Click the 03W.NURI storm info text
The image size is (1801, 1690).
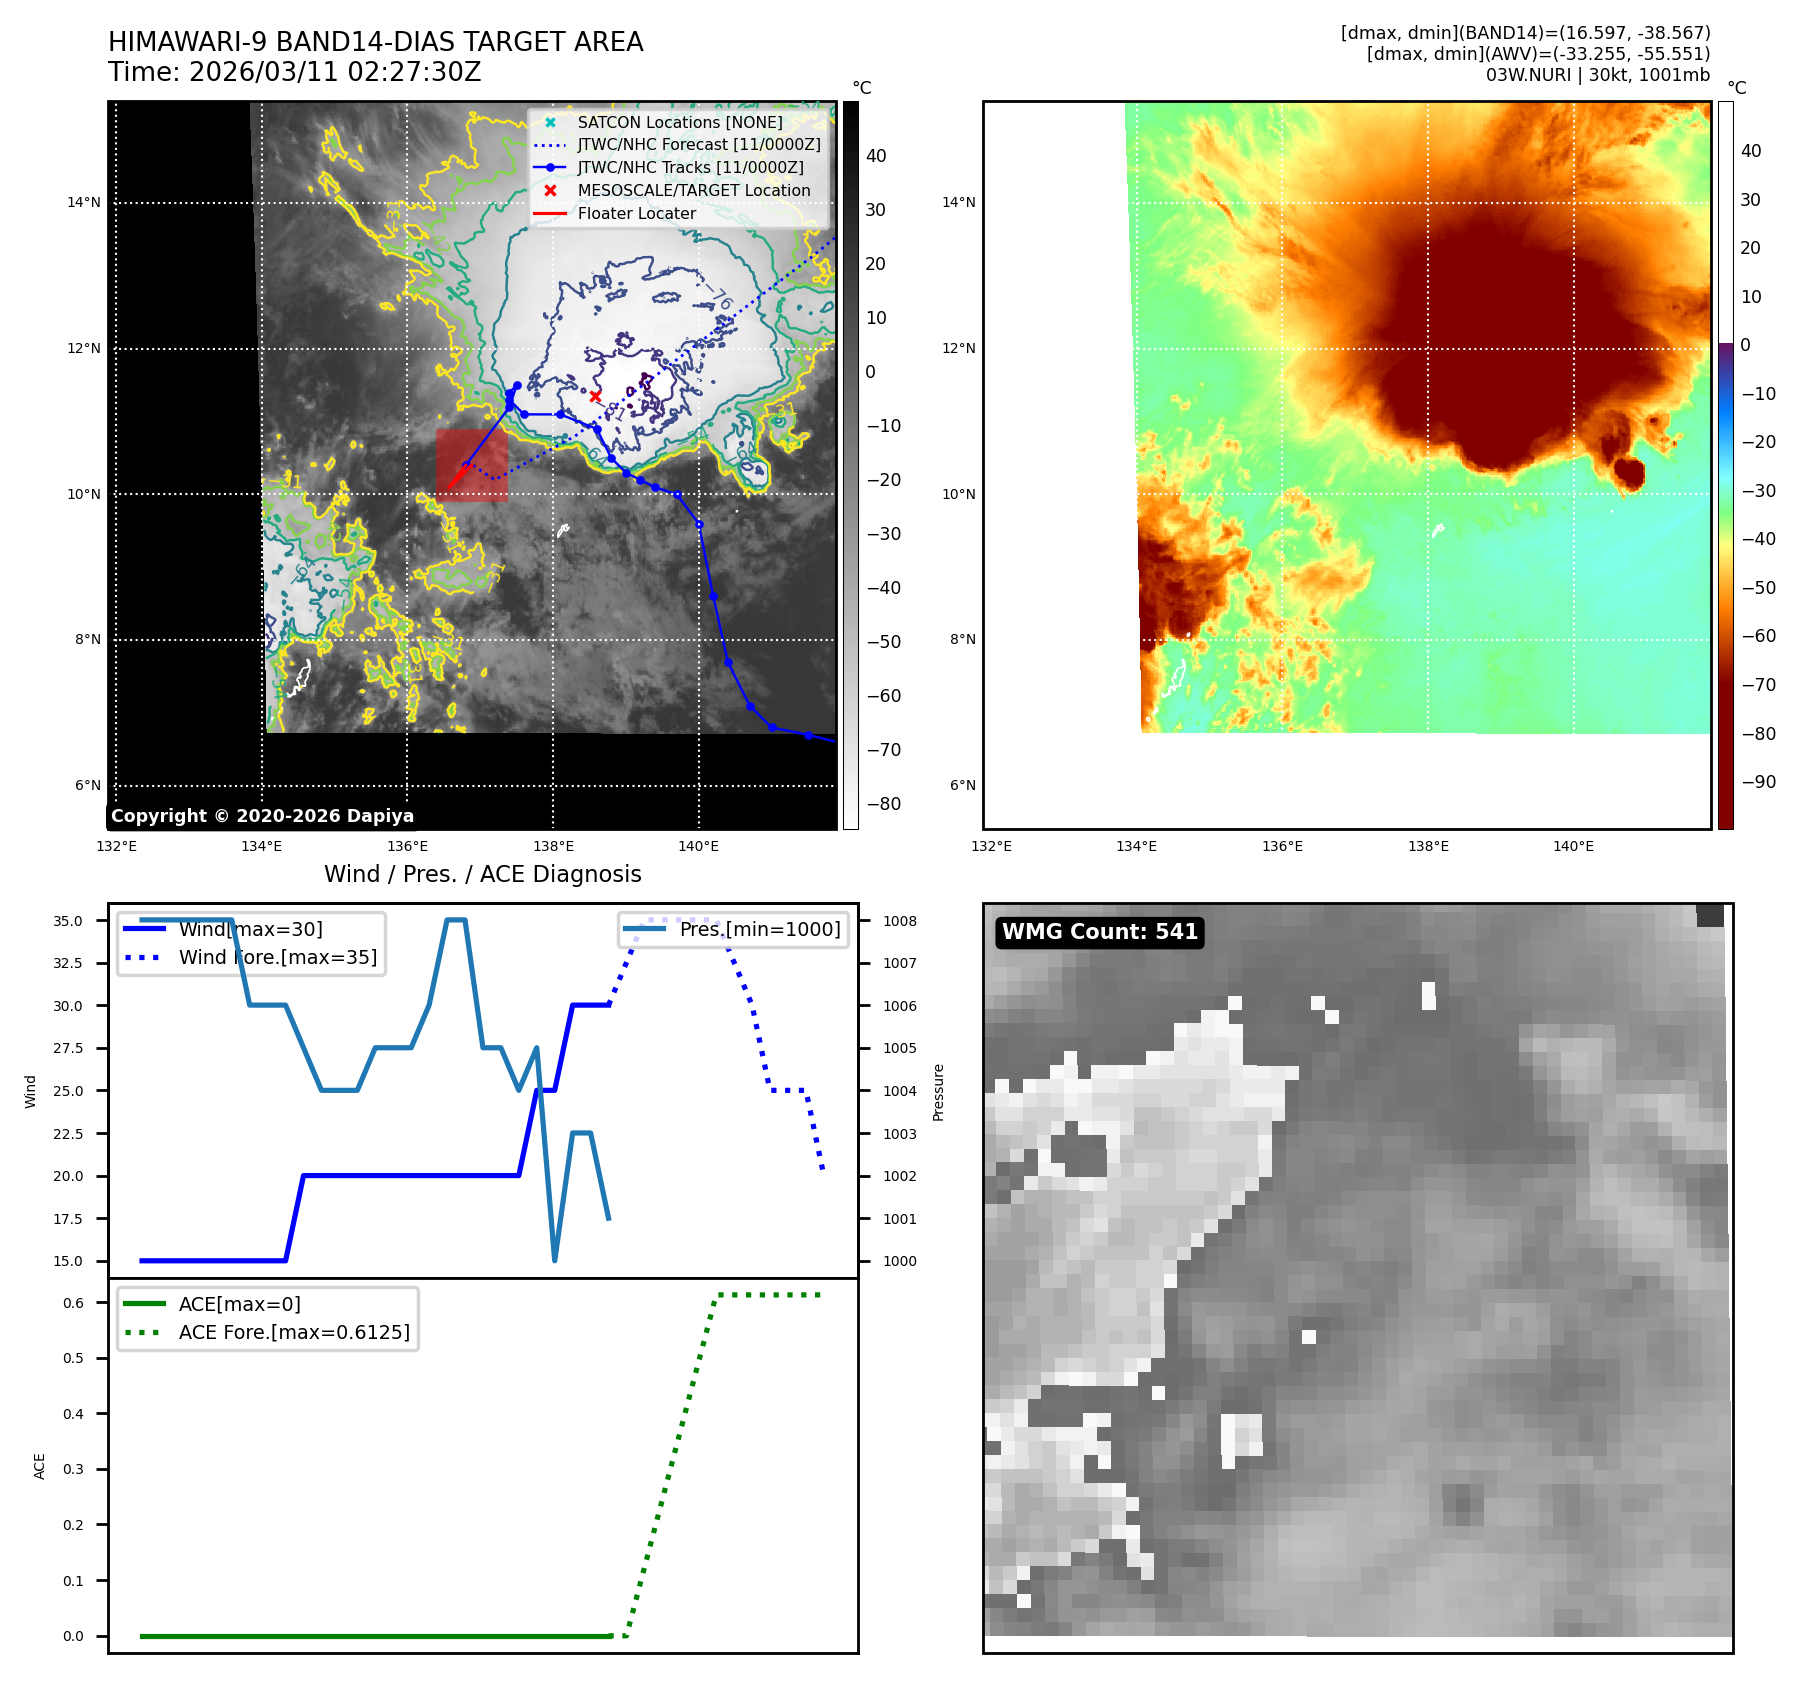pyautogui.click(x=1597, y=75)
